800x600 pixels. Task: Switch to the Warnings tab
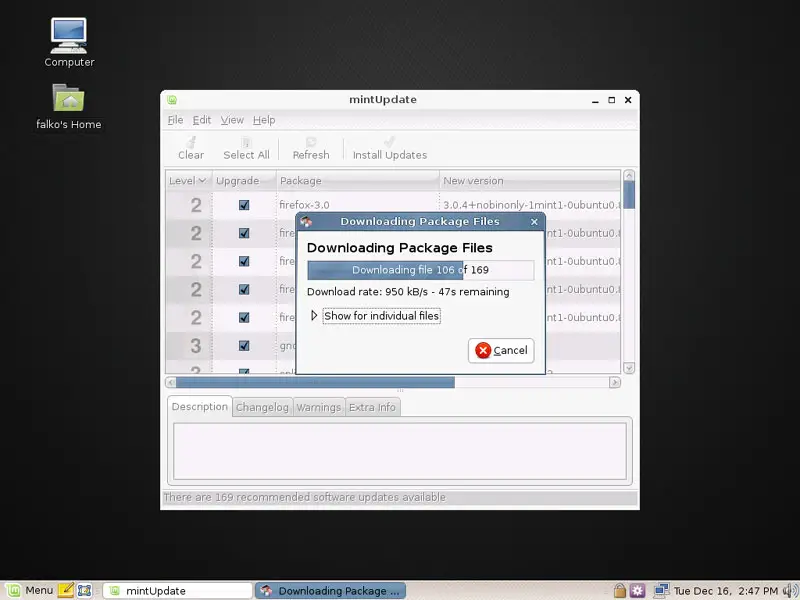click(318, 407)
